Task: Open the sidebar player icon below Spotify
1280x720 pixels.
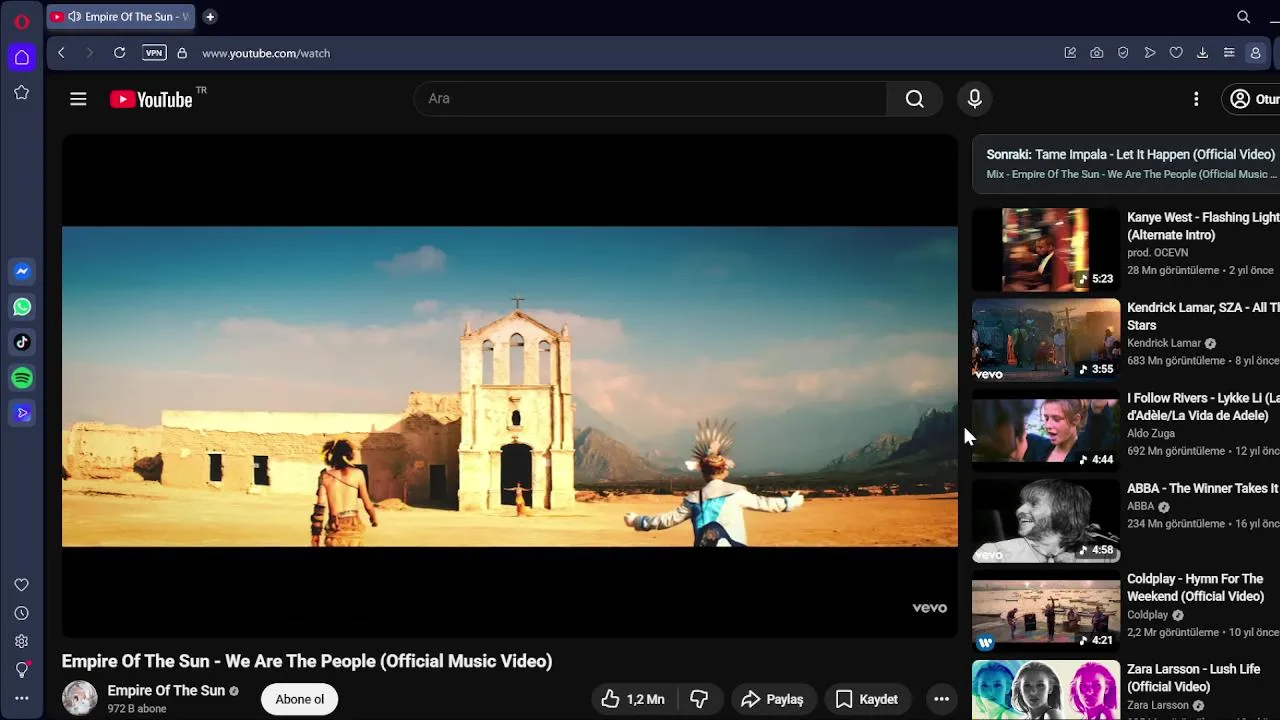Action: (x=22, y=413)
